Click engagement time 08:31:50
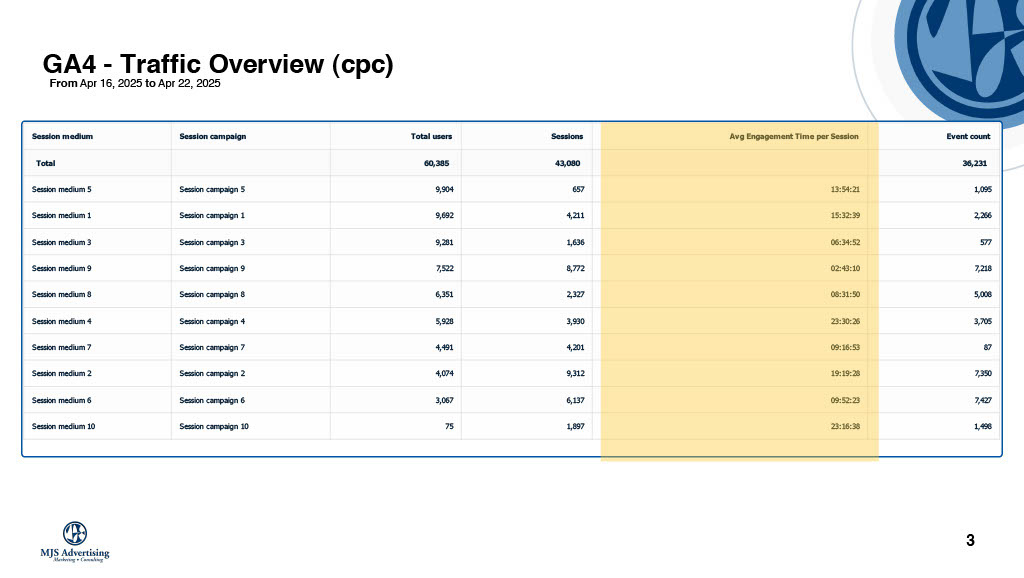Image resolution: width=1024 pixels, height=578 pixels. pos(845,295)
